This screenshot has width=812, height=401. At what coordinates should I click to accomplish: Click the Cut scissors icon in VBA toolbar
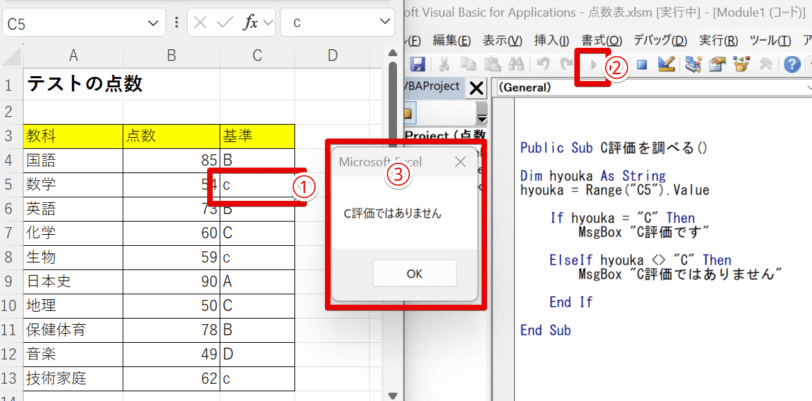444,65
